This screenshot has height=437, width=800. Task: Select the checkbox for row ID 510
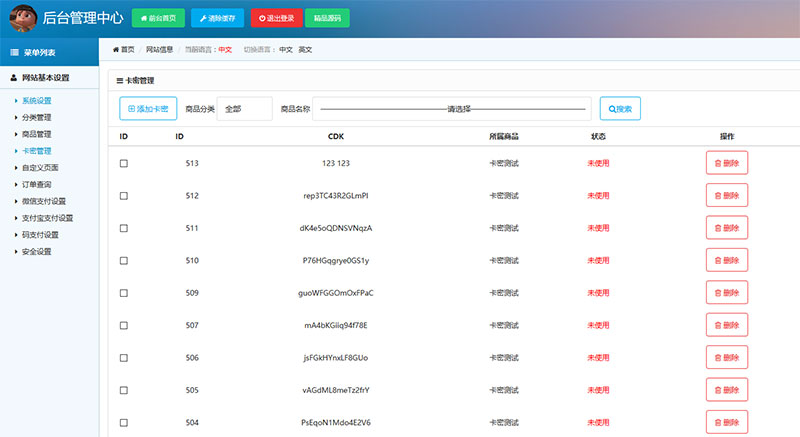click(124, 261)
